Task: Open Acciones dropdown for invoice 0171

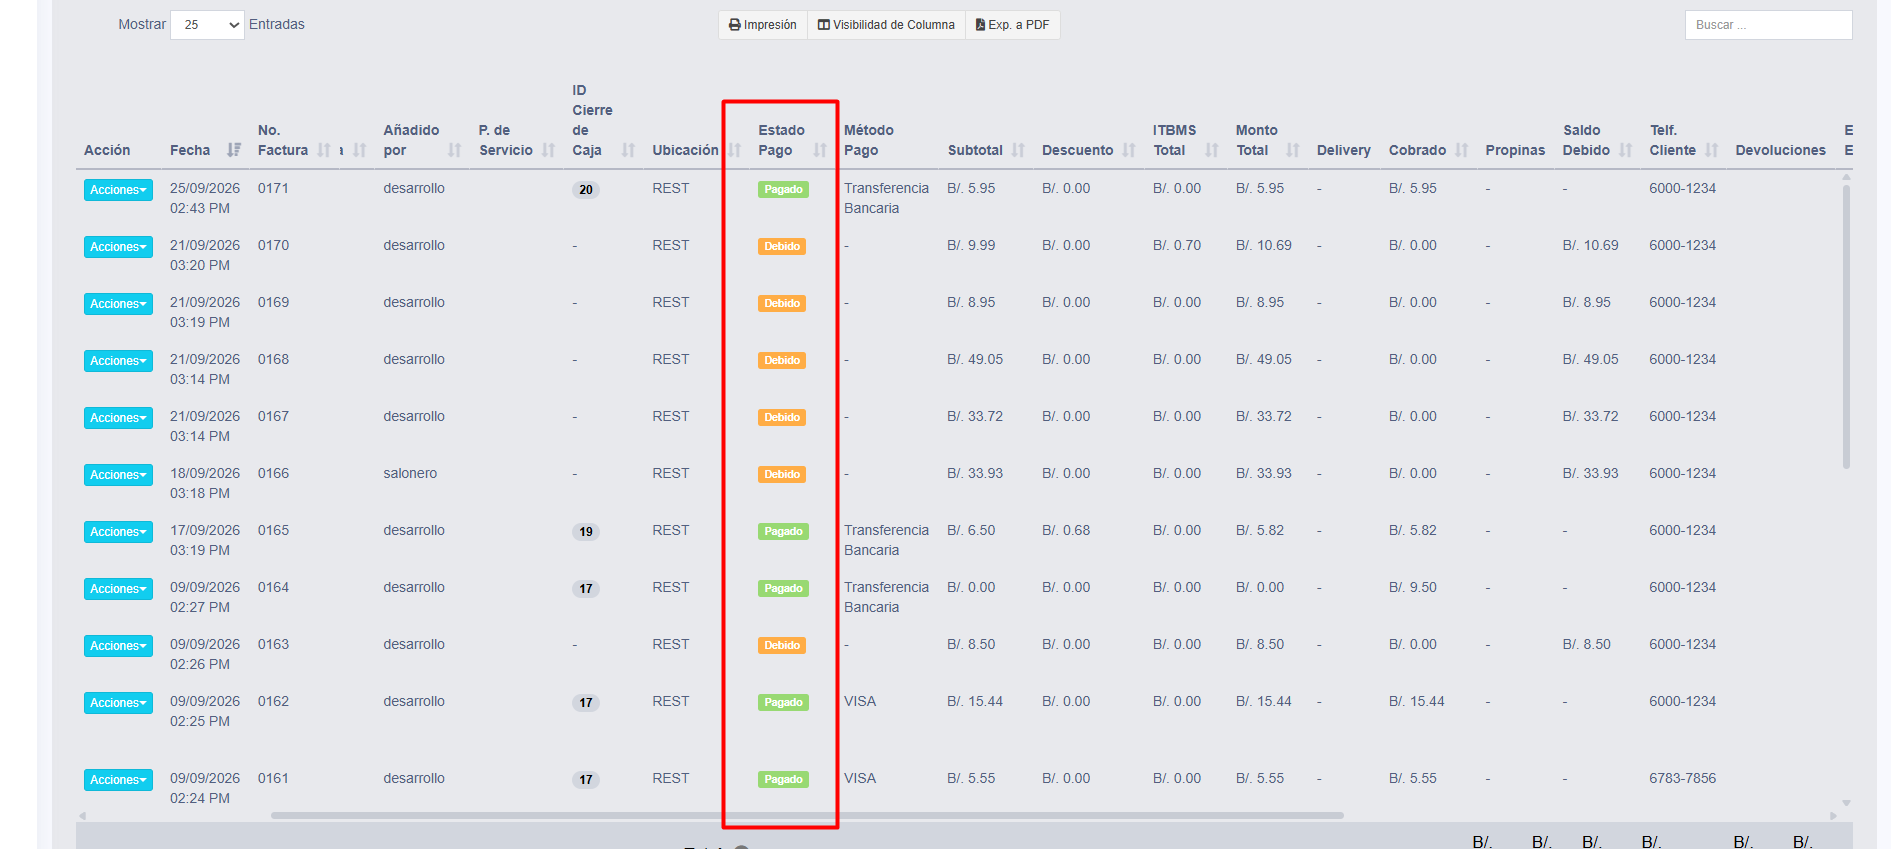Action: [x=118, y=190]
